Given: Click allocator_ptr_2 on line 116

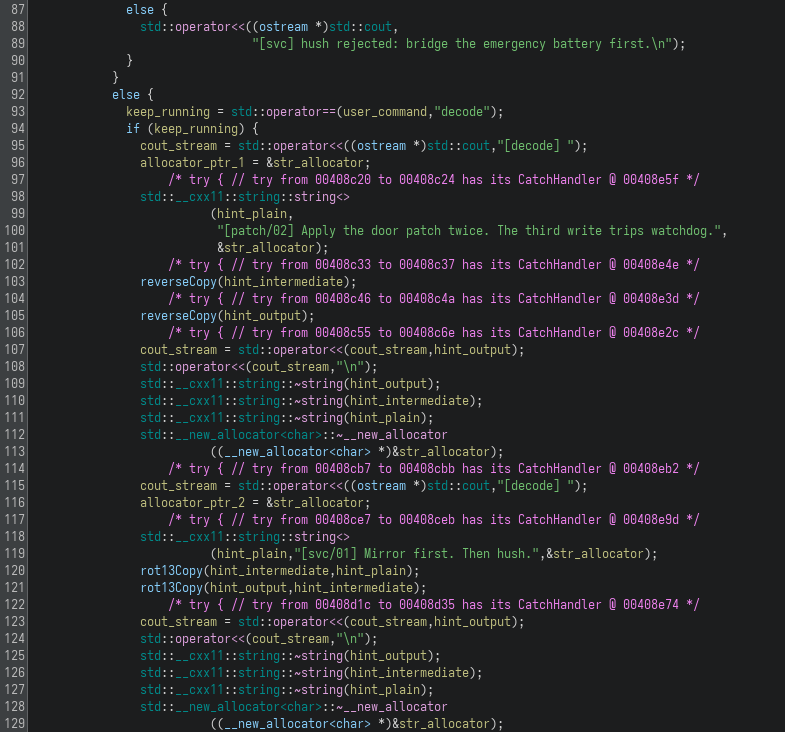Looking at the screenshot, I should pyautogui.click(x=192, y=502).
